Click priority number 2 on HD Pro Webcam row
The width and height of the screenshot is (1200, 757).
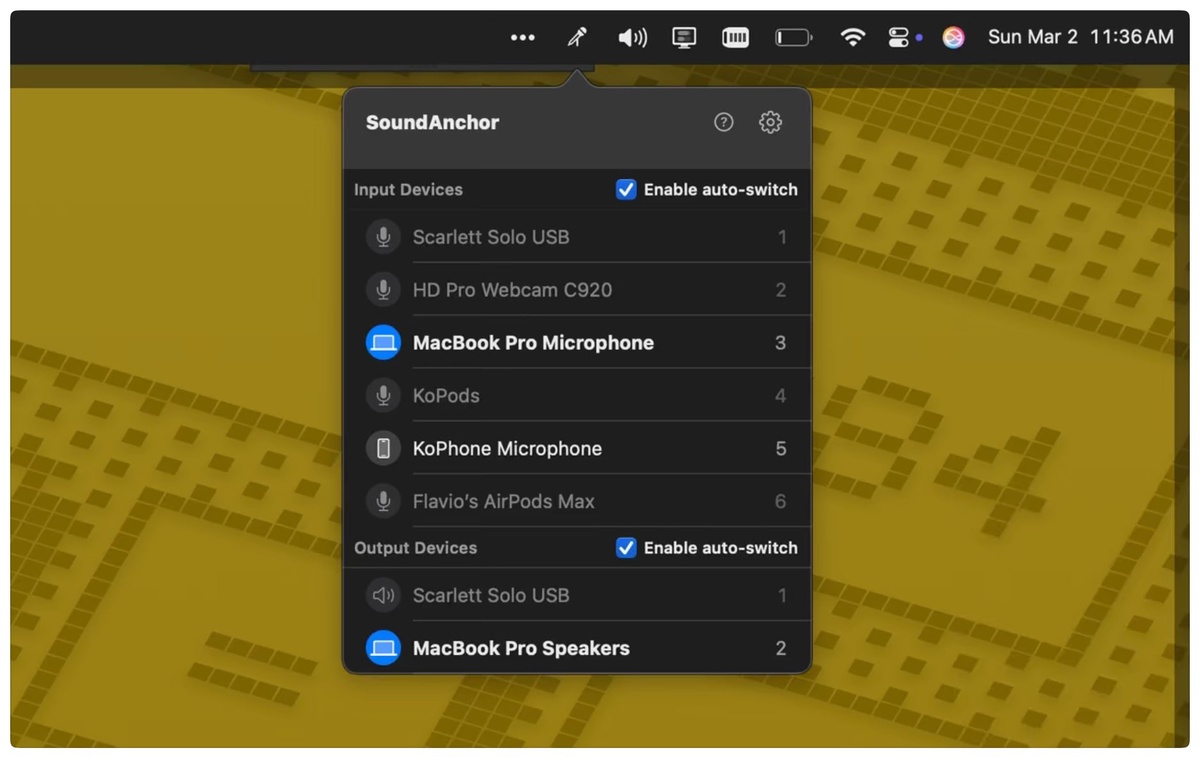point(781,290)
